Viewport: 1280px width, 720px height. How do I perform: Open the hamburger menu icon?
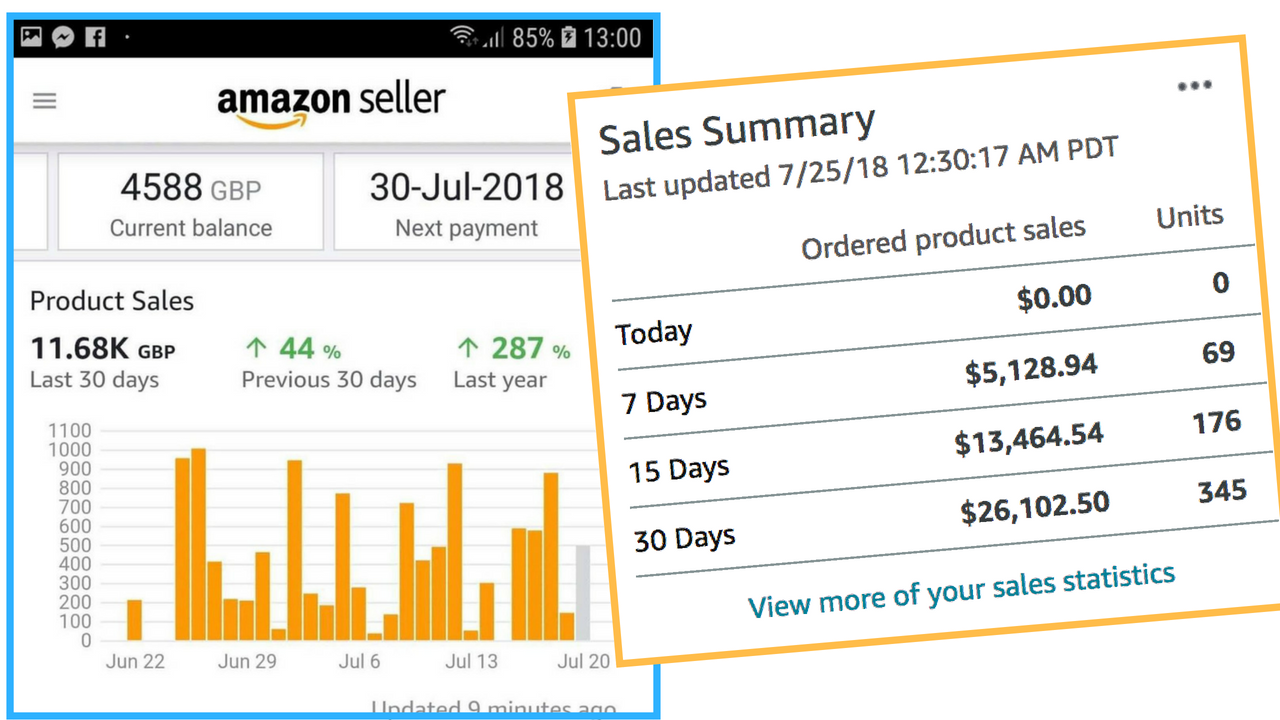click(x=45, y=101)
